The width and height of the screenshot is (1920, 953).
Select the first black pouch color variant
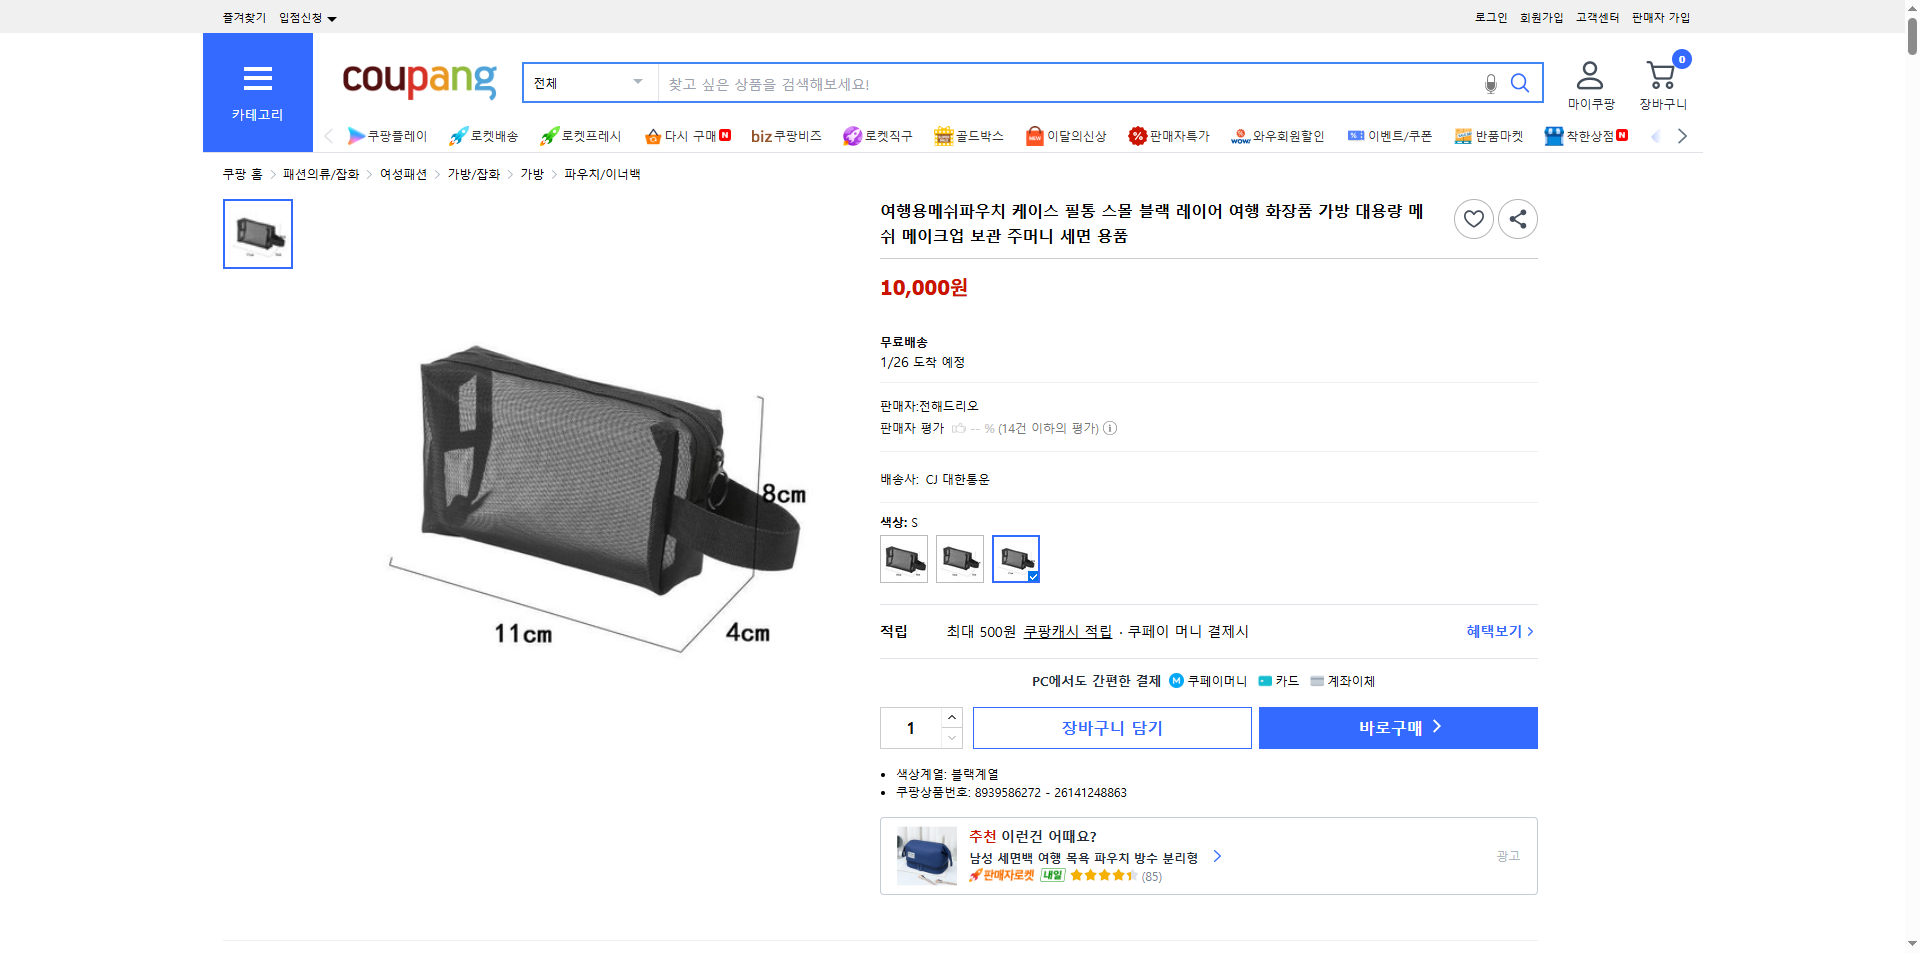click(903, 559)
